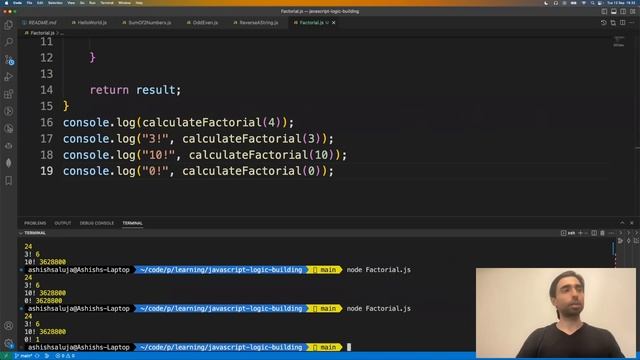Open the DEBUG CONSOLE panel tab
Image resolution: width=640 pixels, height=360 pixels.
click(97, 223)
